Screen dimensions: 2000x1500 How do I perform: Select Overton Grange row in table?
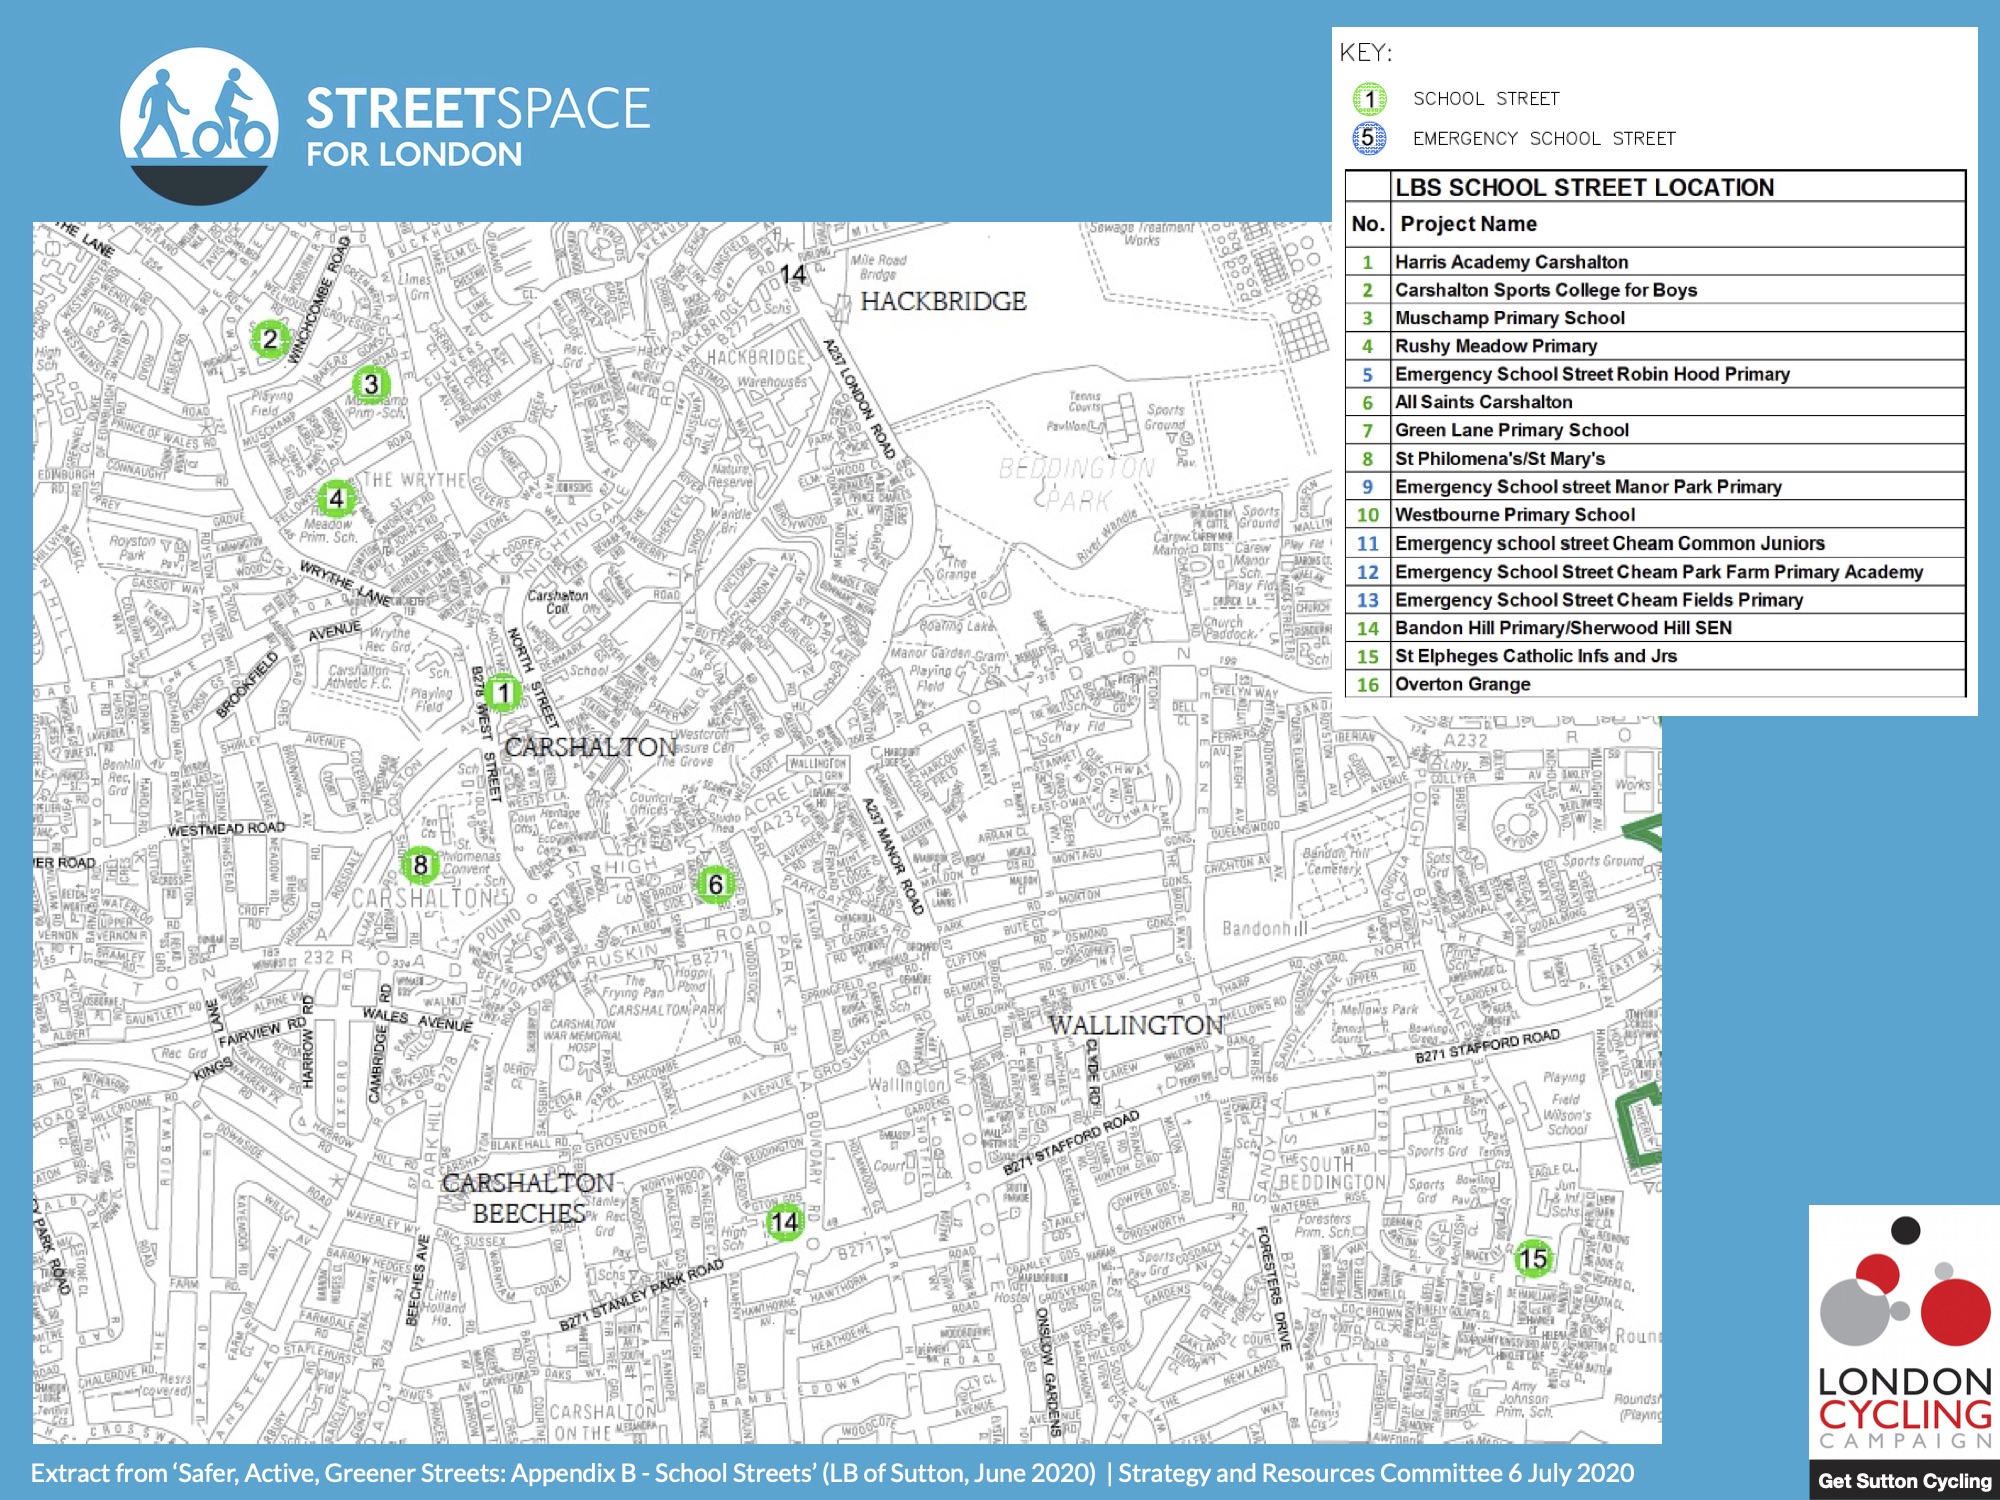click(1462, 684)
